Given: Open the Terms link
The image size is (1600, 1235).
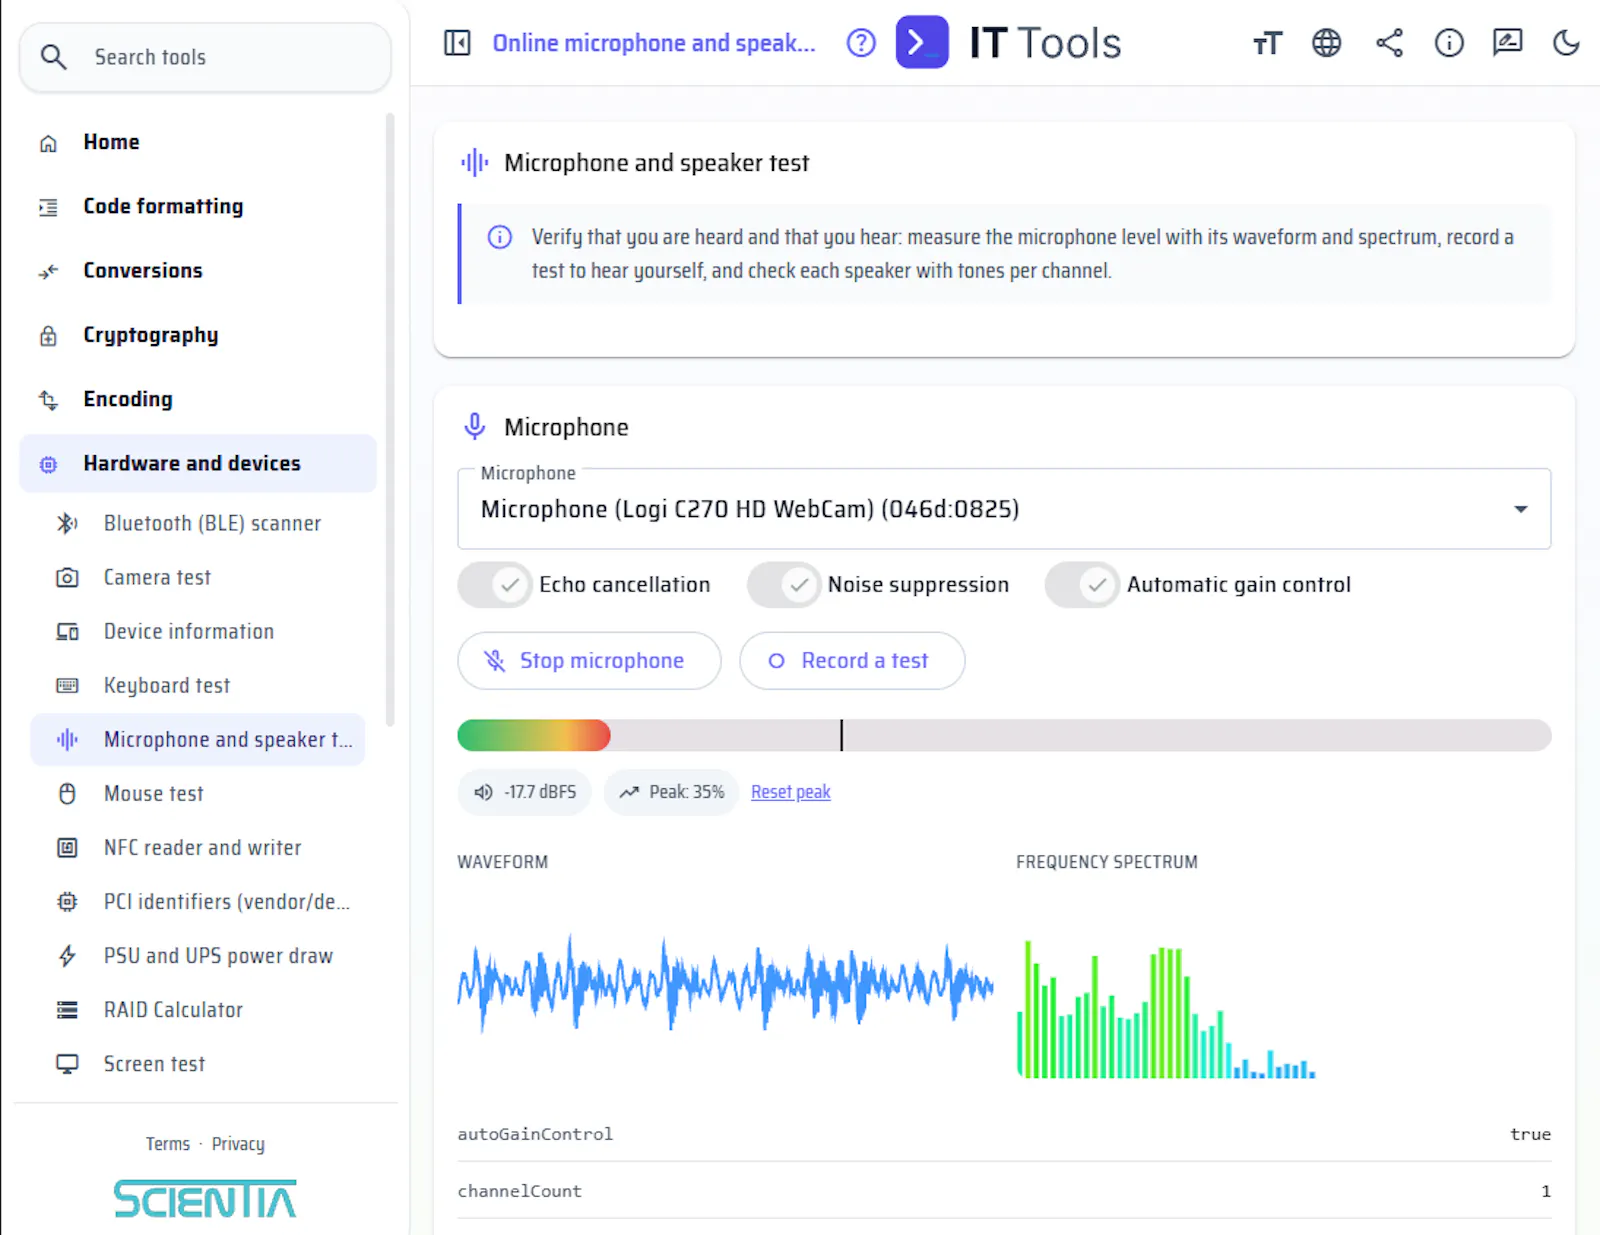Looking at the screenshot, I should [168, 1143].
